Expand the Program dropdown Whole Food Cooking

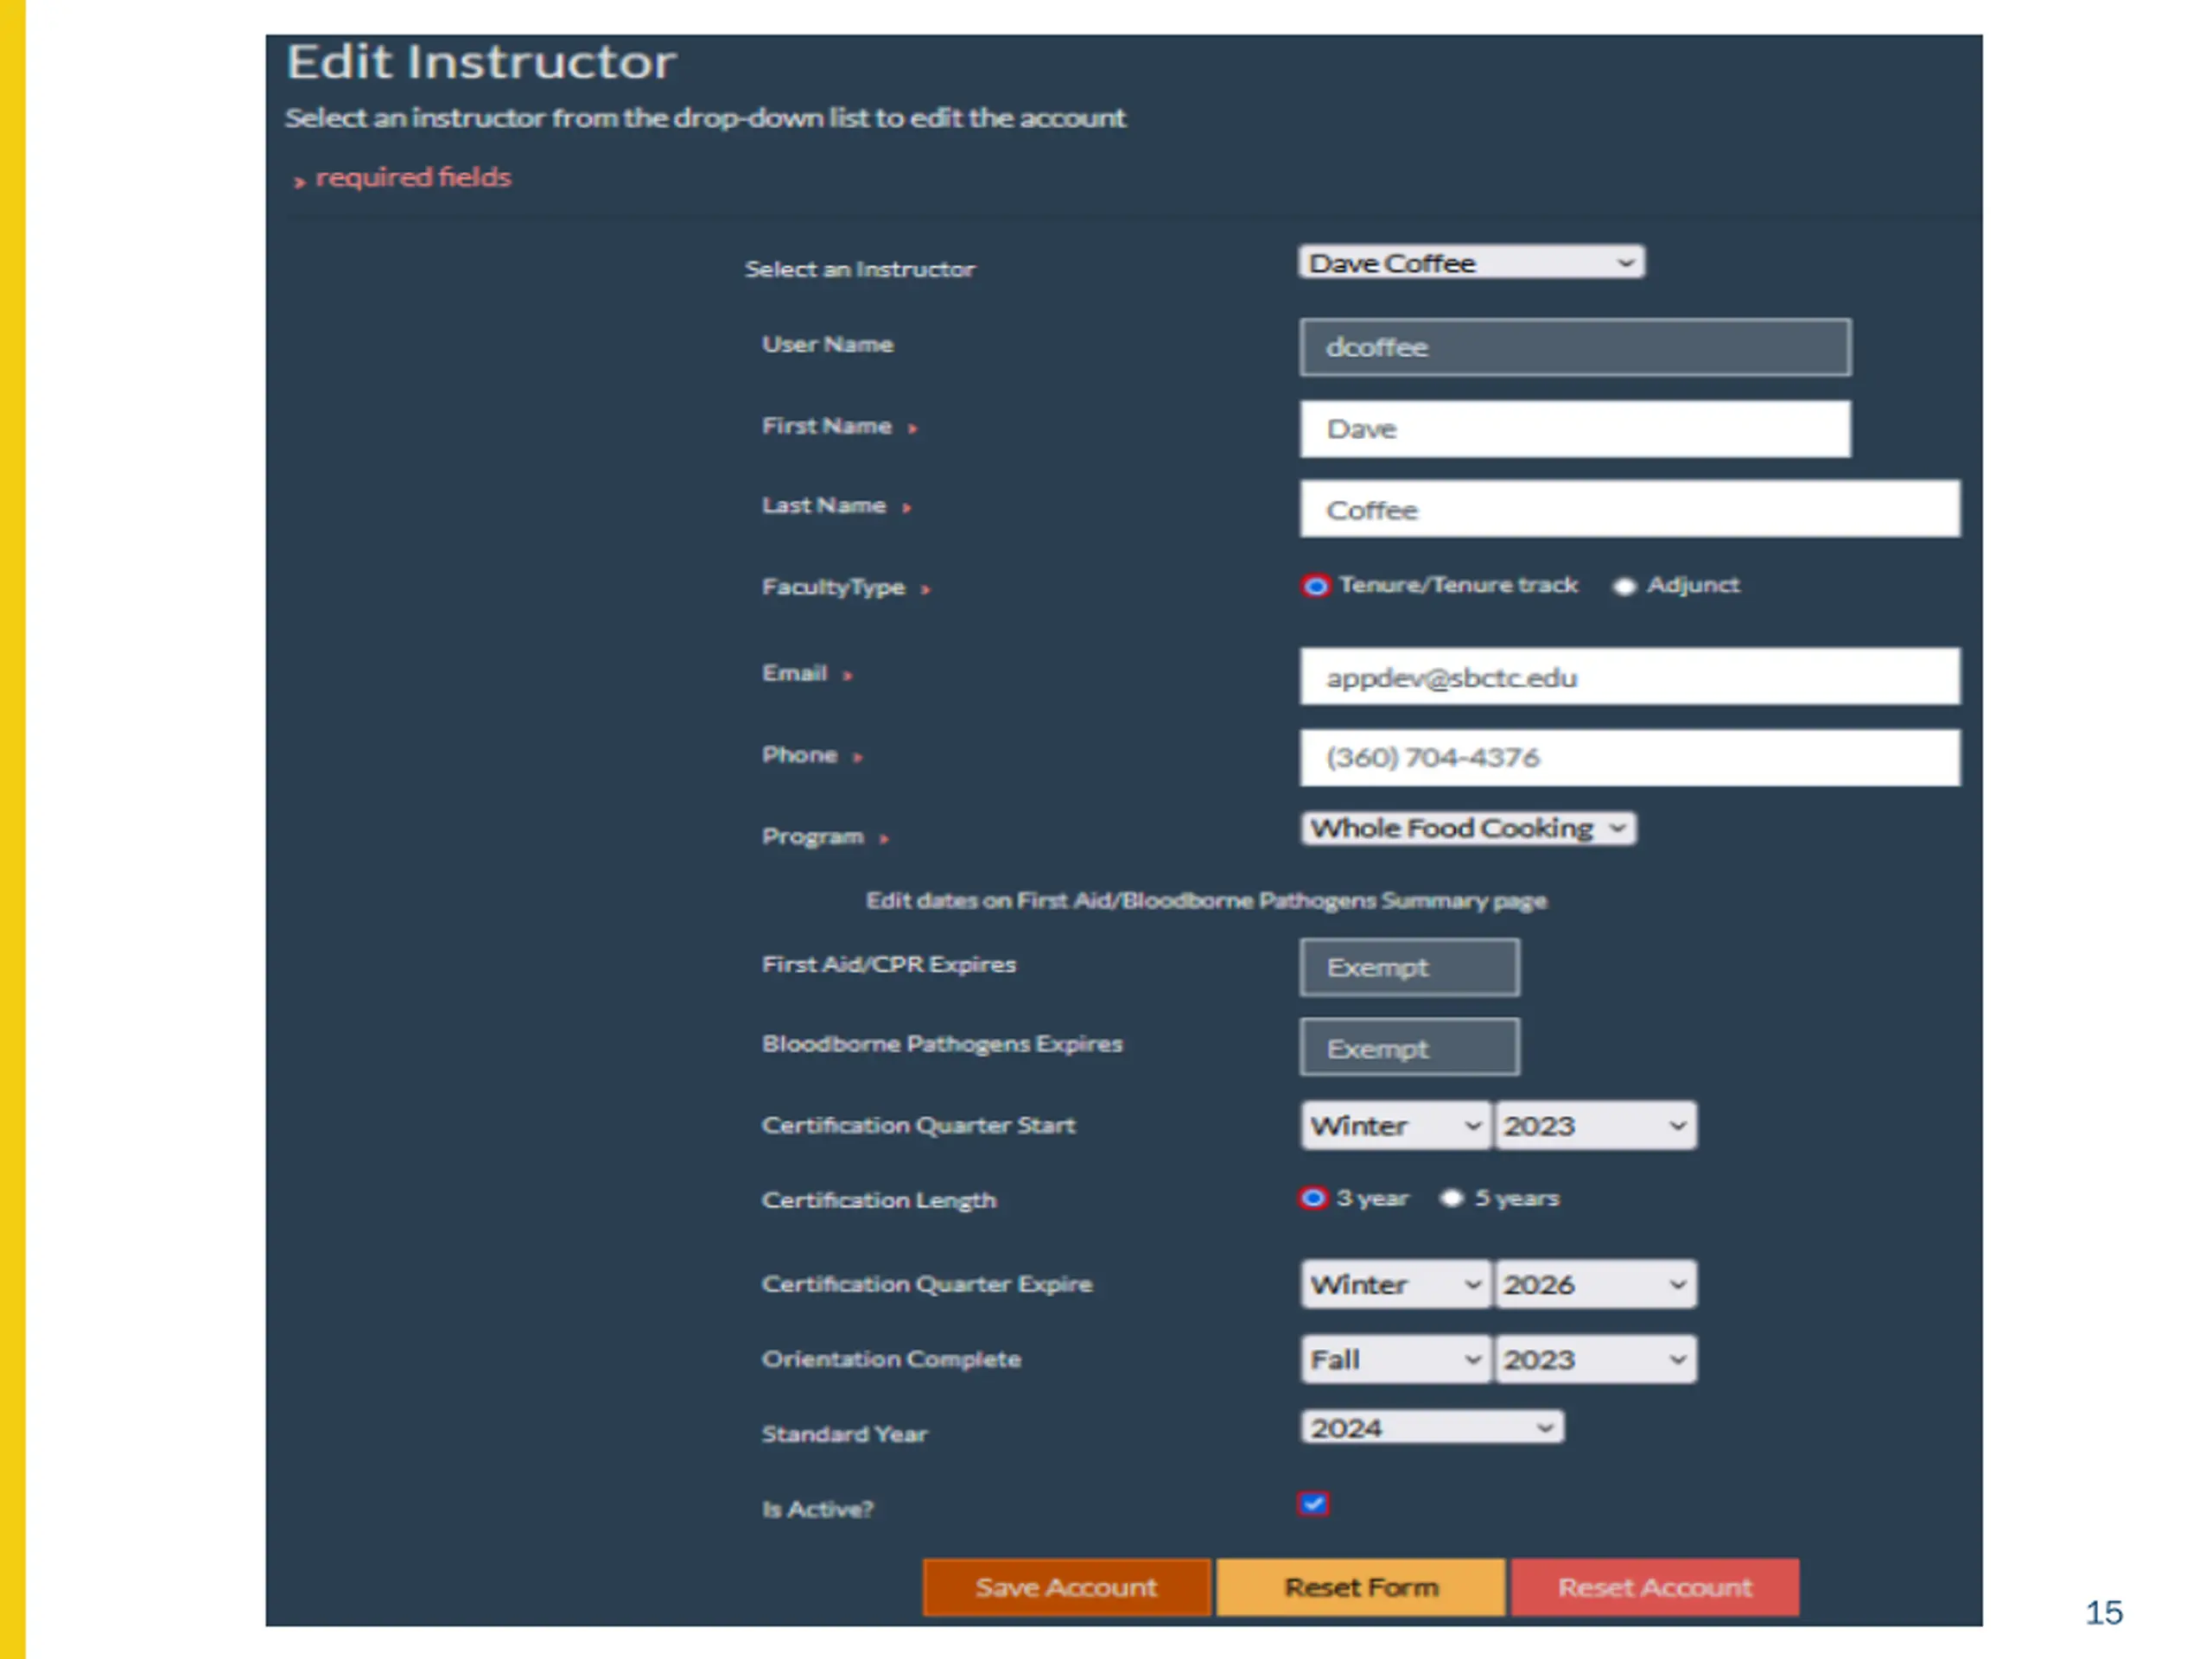click(1468, 828)
